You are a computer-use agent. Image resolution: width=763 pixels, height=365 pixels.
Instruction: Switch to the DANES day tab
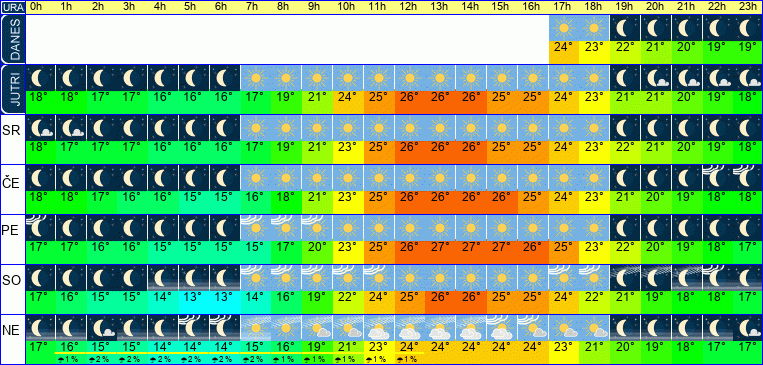pos(12,39)
